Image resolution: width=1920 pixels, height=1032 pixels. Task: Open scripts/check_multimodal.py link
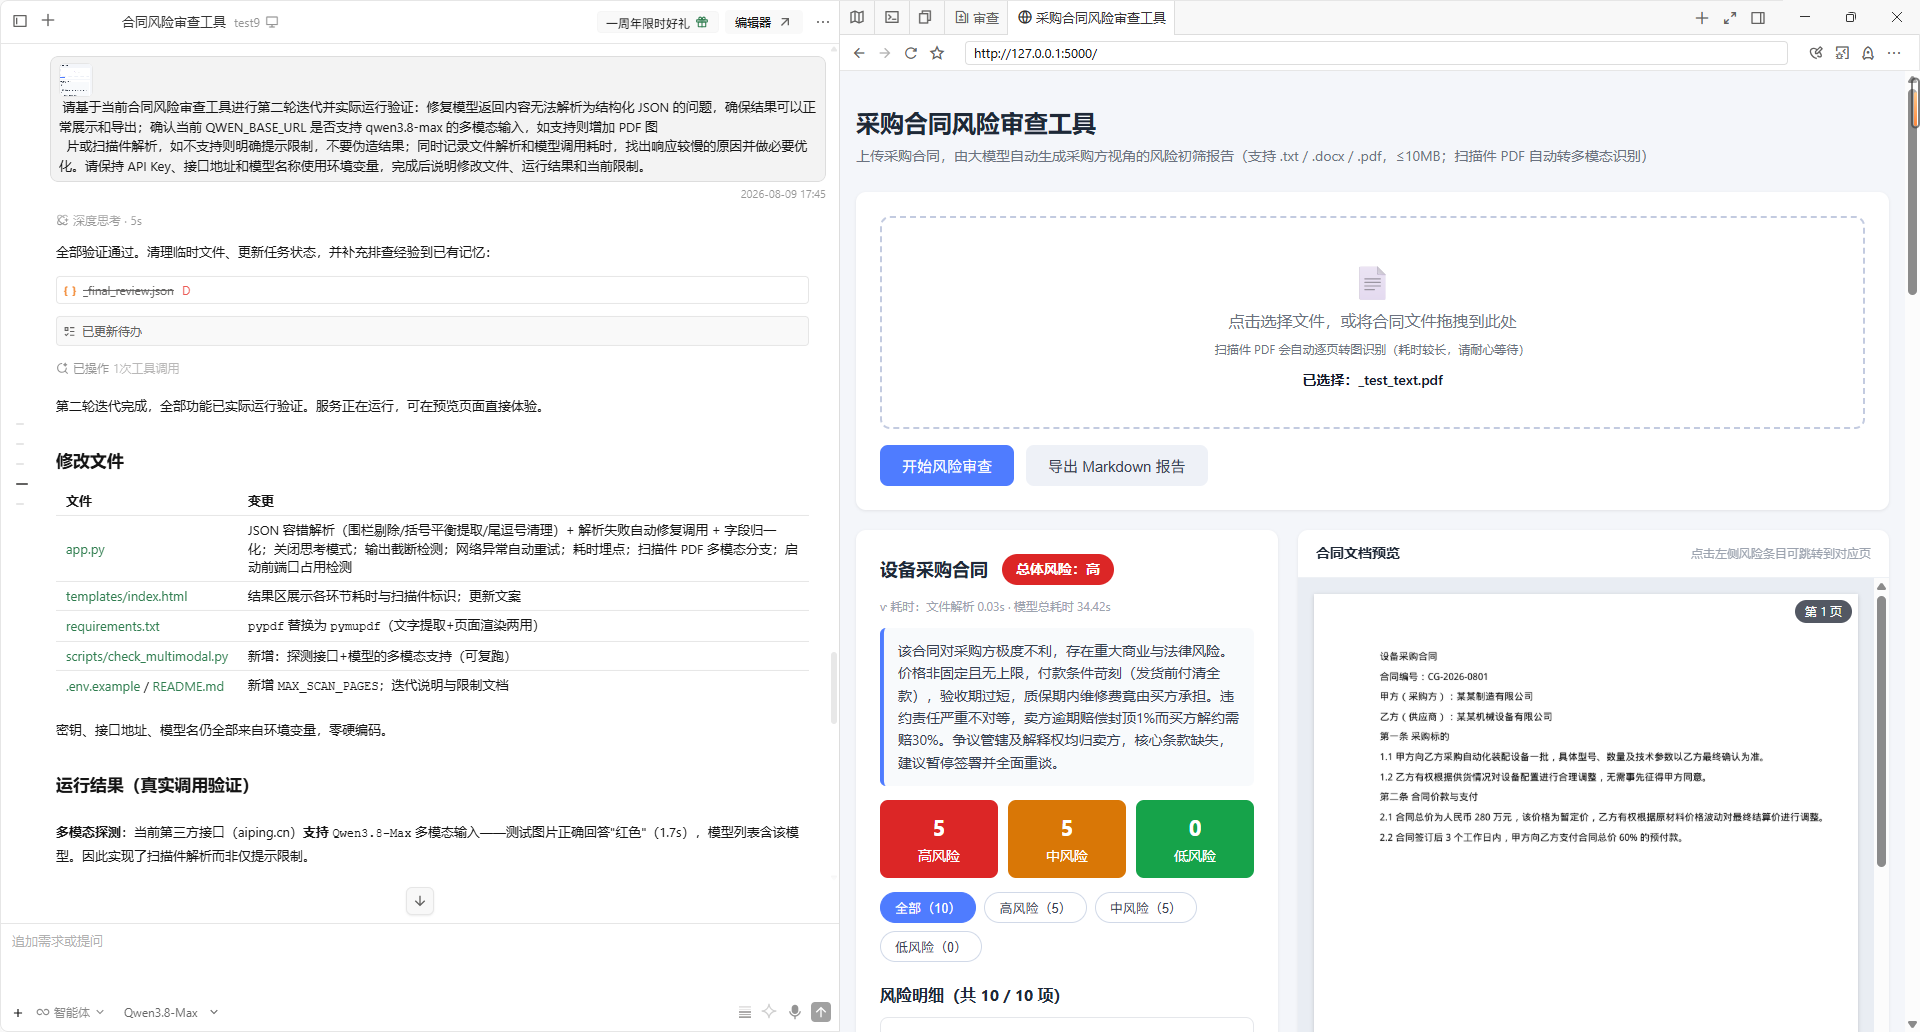pyautogui.click(x=147, y=656)
